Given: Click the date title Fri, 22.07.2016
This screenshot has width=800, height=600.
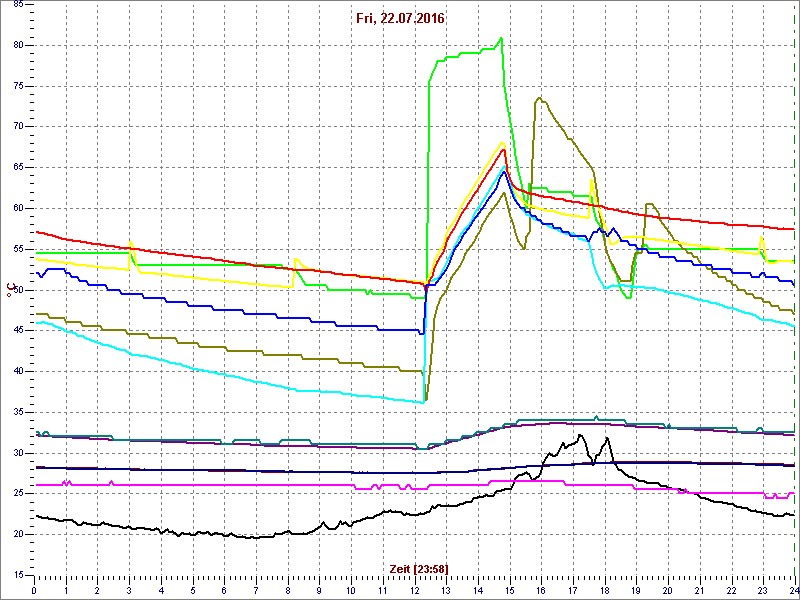Looking at the screenshot, I should pyautogui.click(x=401, y=19).
